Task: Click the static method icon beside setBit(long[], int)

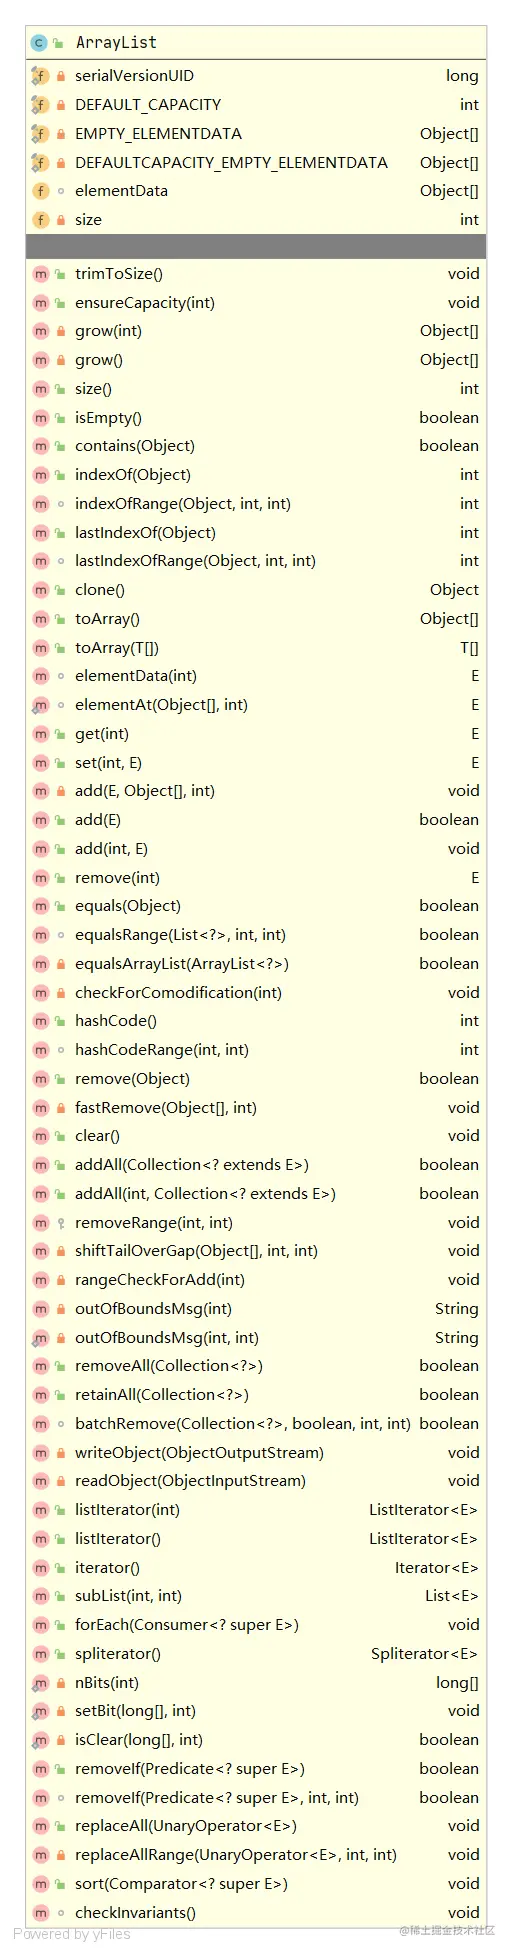Action: 40,1711
